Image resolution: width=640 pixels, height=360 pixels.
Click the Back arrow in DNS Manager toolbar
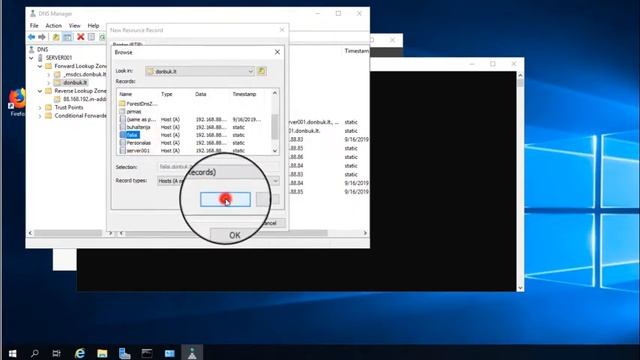[x=31, y=37]
